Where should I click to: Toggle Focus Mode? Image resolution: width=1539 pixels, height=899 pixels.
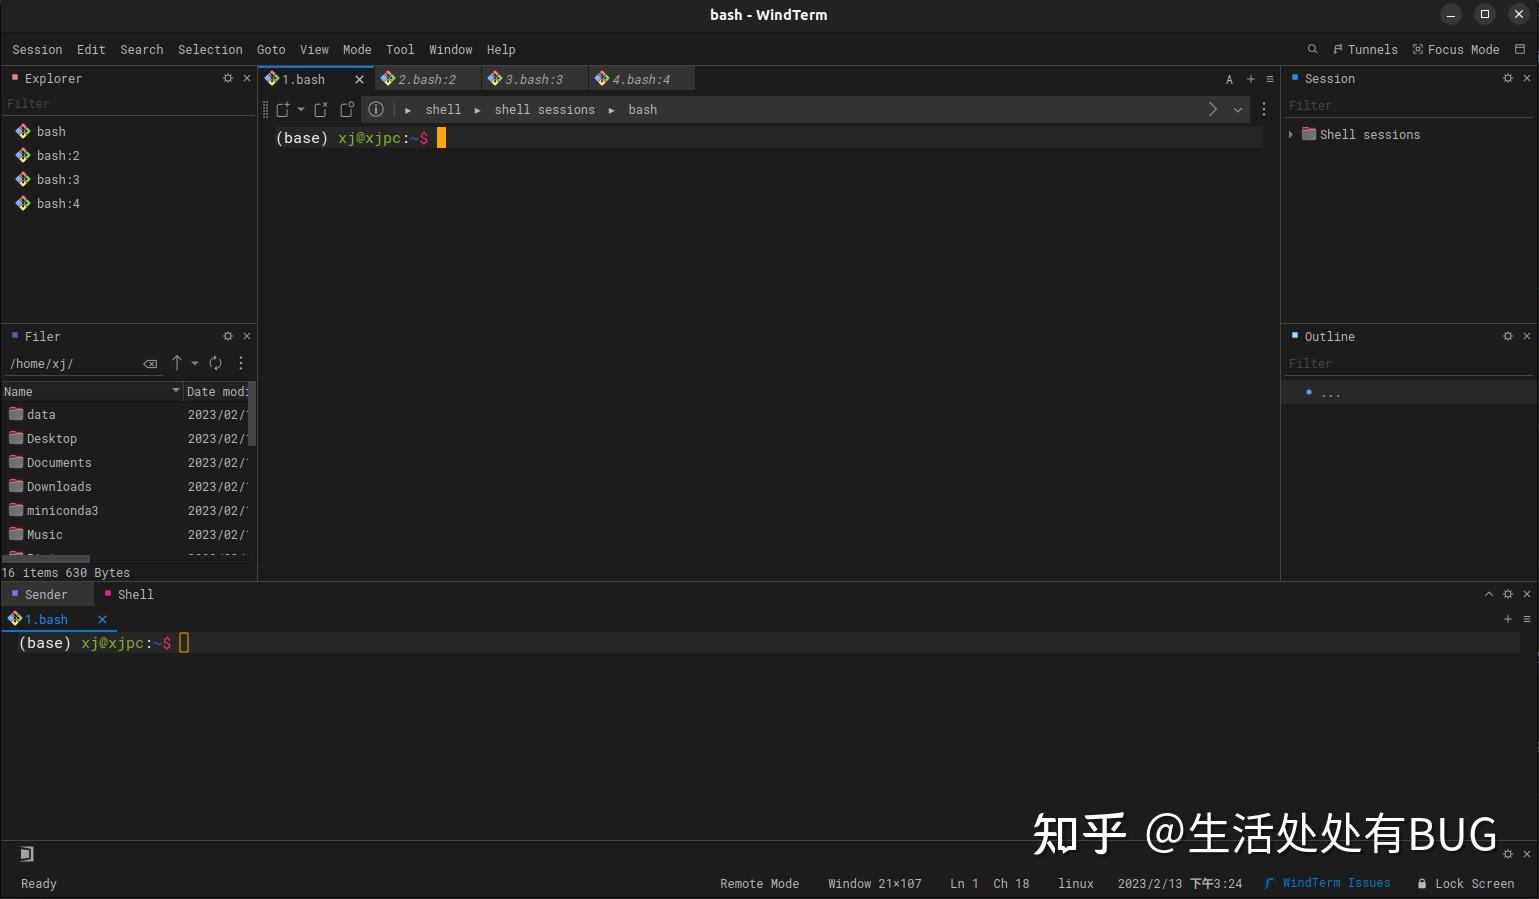point(1457,49)
